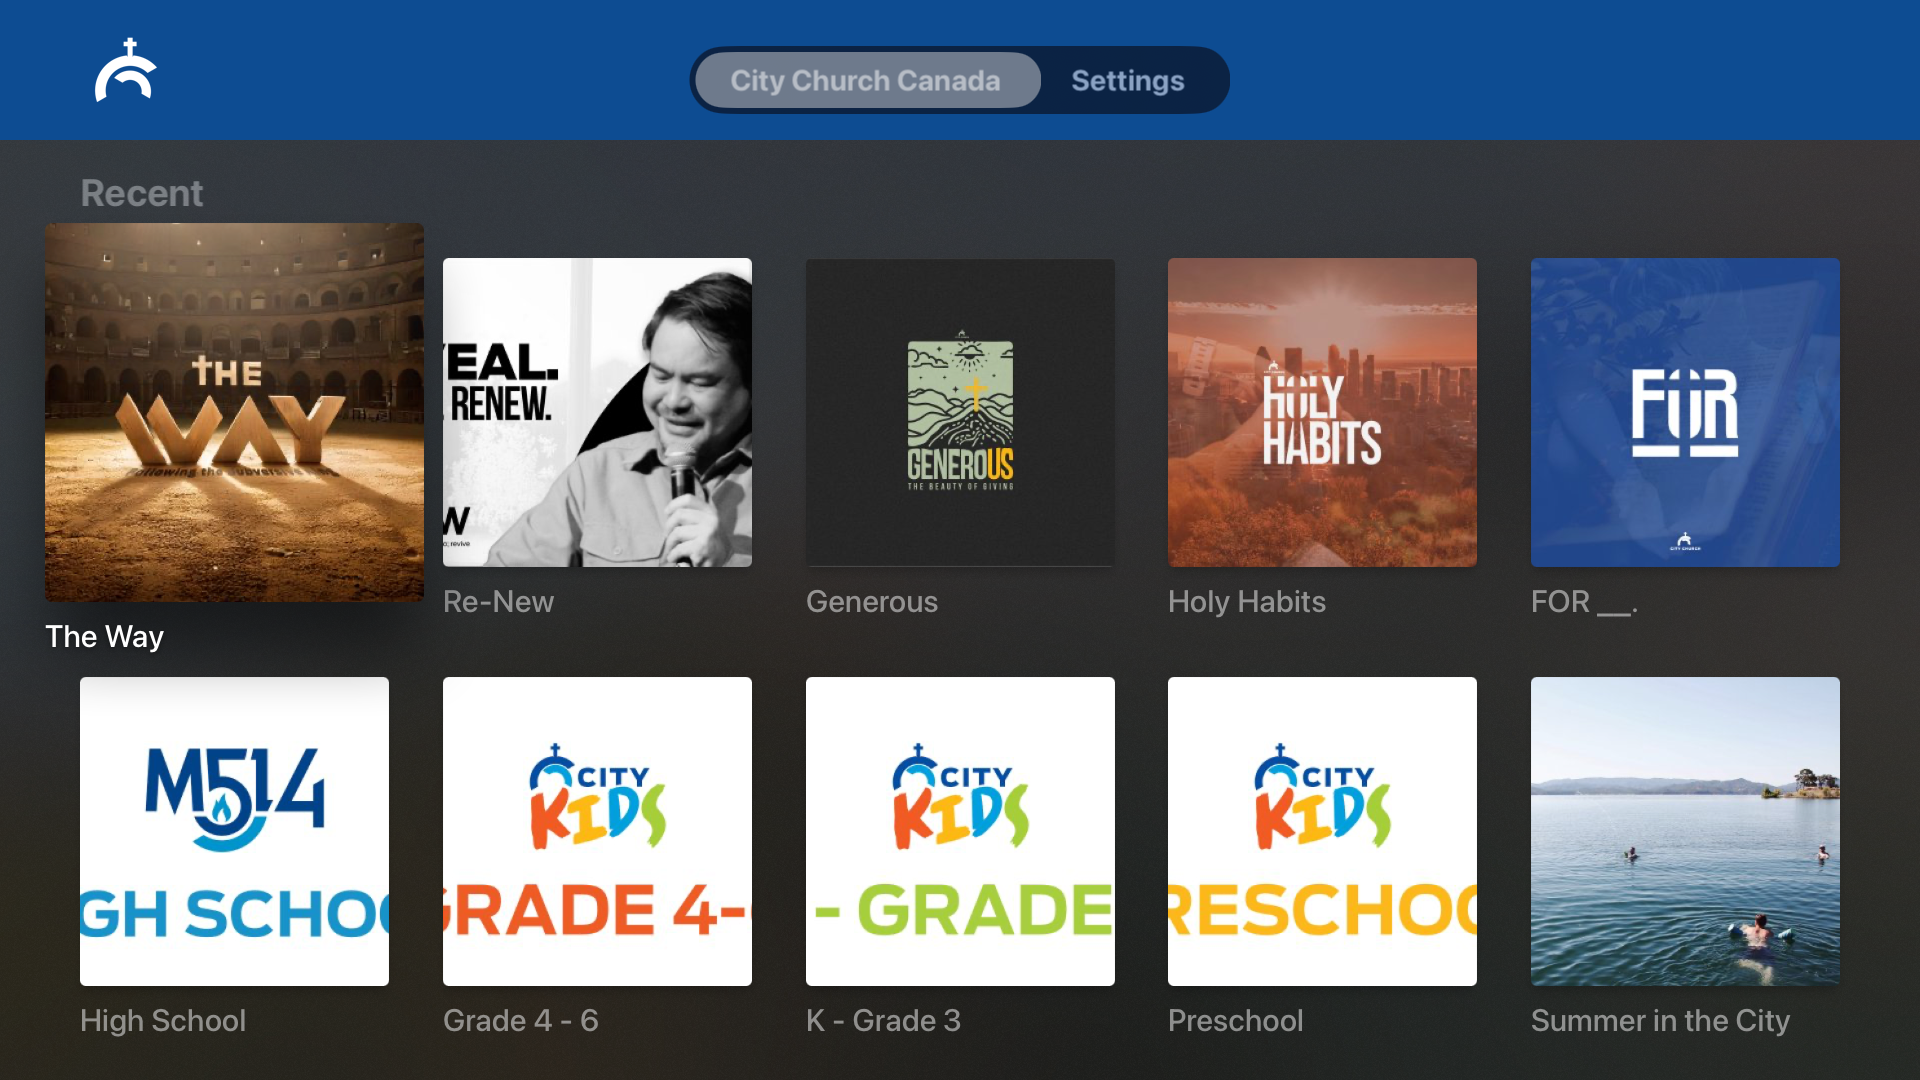Open the Summer in the City thumbnail
The height and width of the screenshot is (1080, 1920).
tap(1685, 831)
